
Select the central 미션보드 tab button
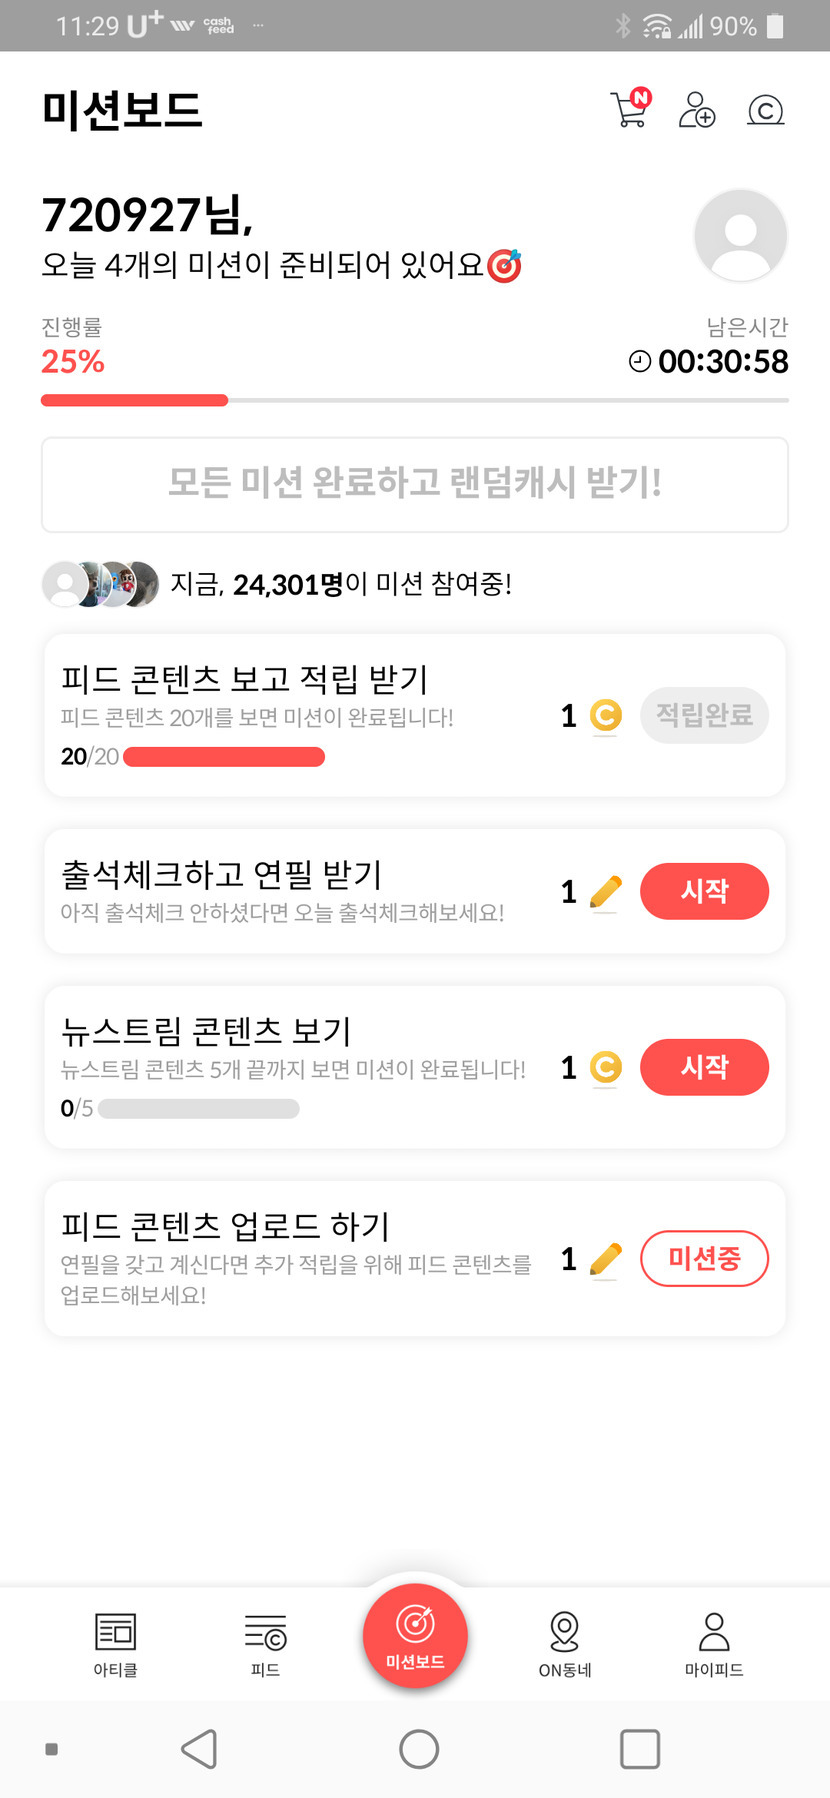coord(415,1636)
